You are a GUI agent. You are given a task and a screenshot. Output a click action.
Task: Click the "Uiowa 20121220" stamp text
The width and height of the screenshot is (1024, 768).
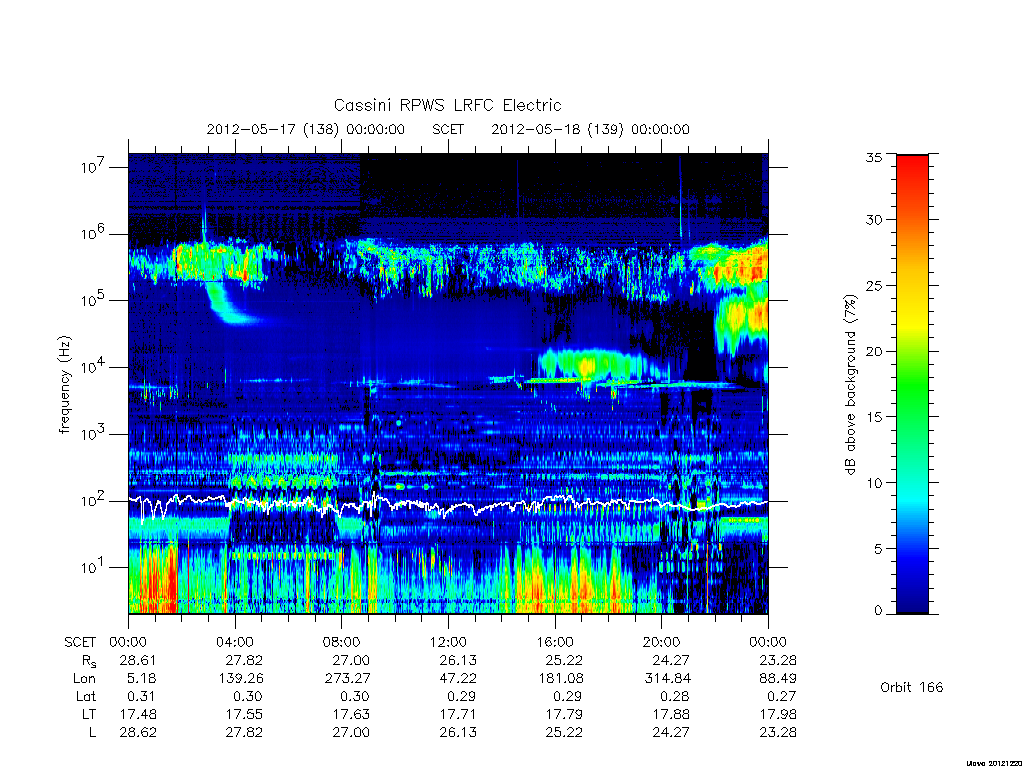993,763
